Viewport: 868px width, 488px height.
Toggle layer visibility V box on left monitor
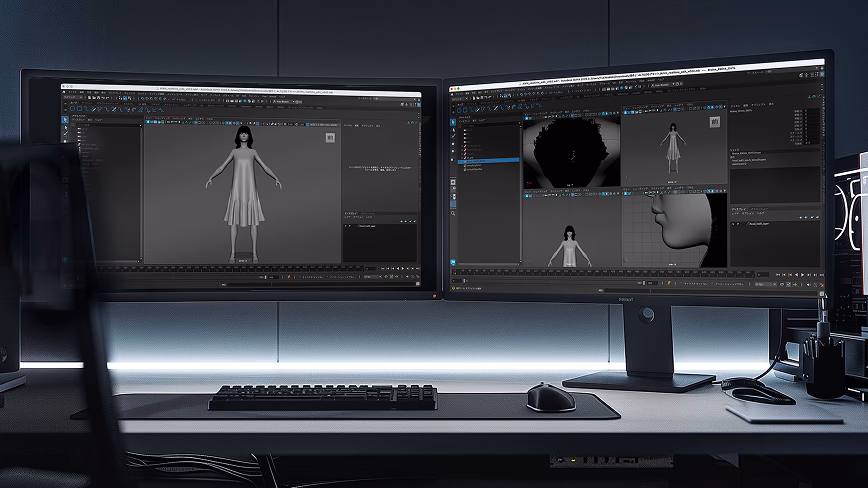pos(345,226)
